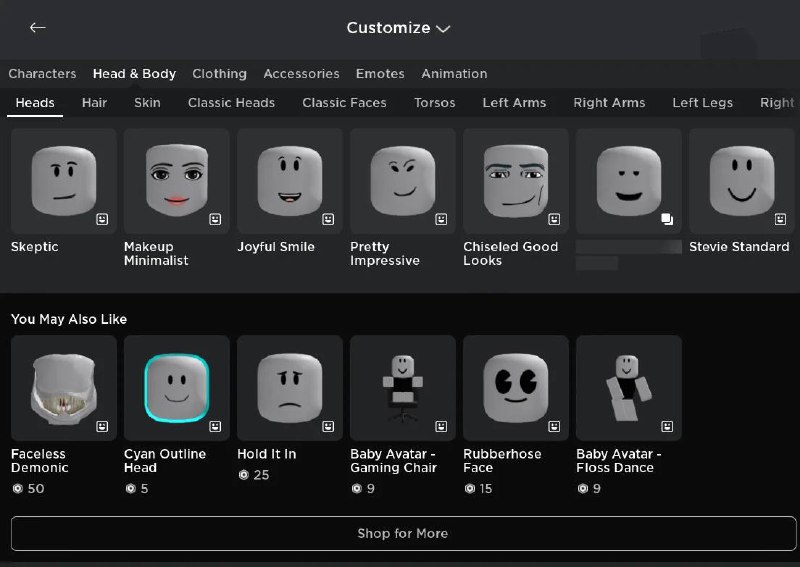Click the Robux icon under Hold It In
Screen dimensions: 800x567
(243, 475)
